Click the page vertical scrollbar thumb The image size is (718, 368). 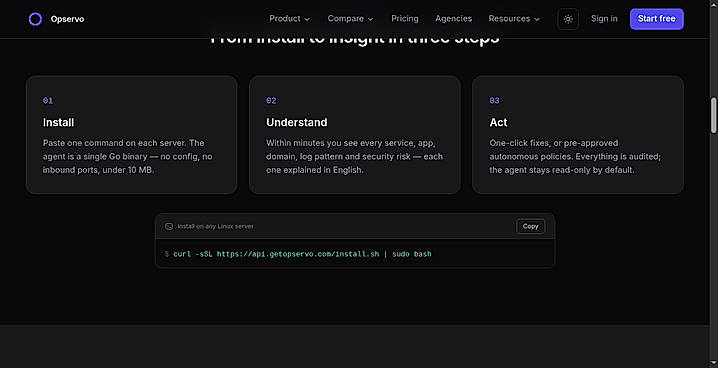point(713,115)
